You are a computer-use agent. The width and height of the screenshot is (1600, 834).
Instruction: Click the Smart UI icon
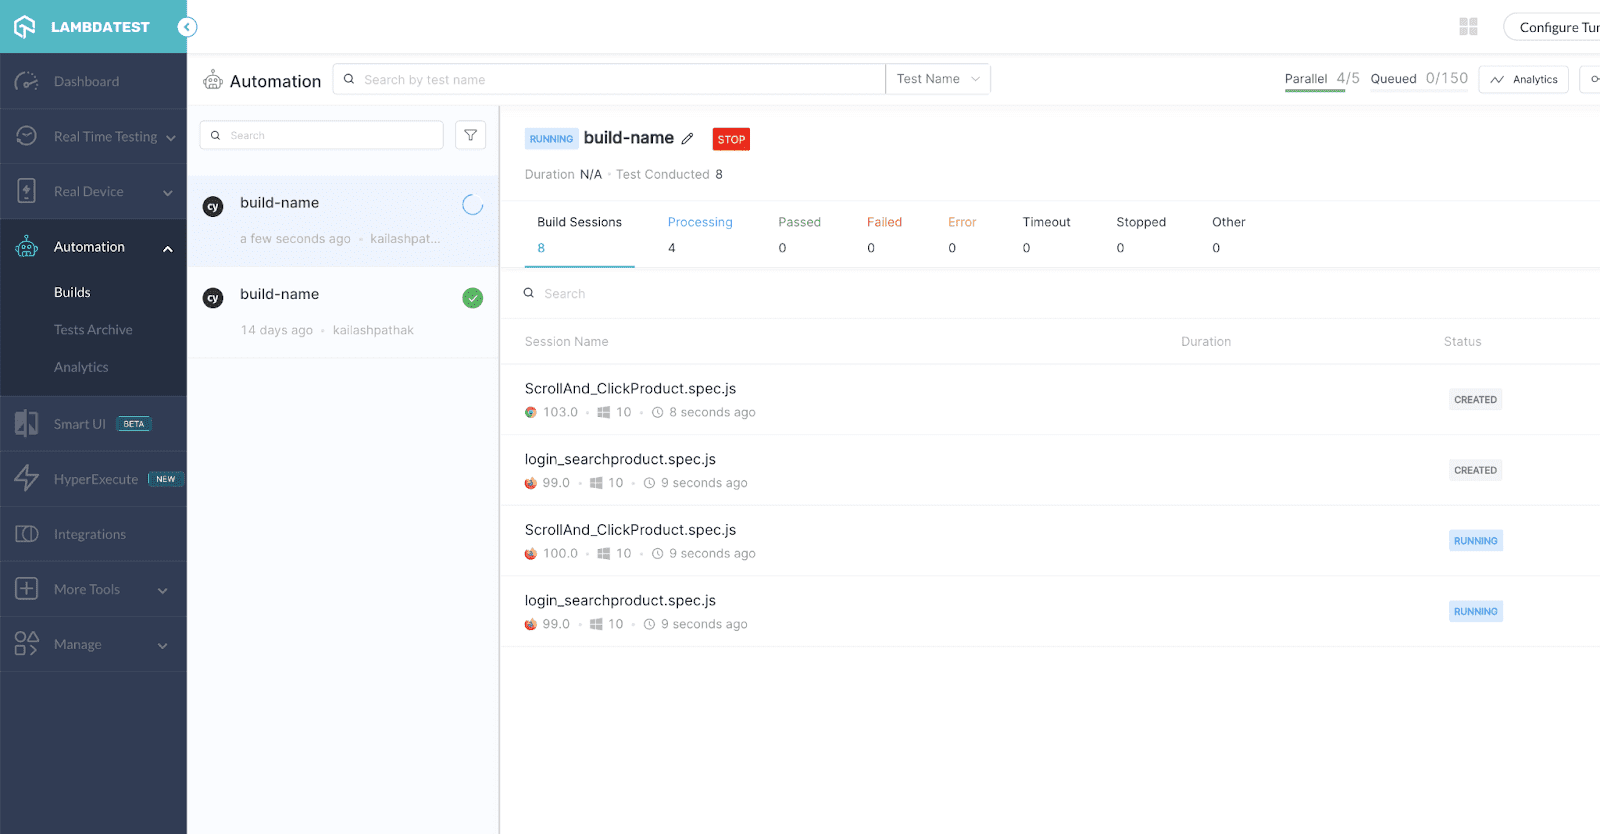click(x=27, y=424)
